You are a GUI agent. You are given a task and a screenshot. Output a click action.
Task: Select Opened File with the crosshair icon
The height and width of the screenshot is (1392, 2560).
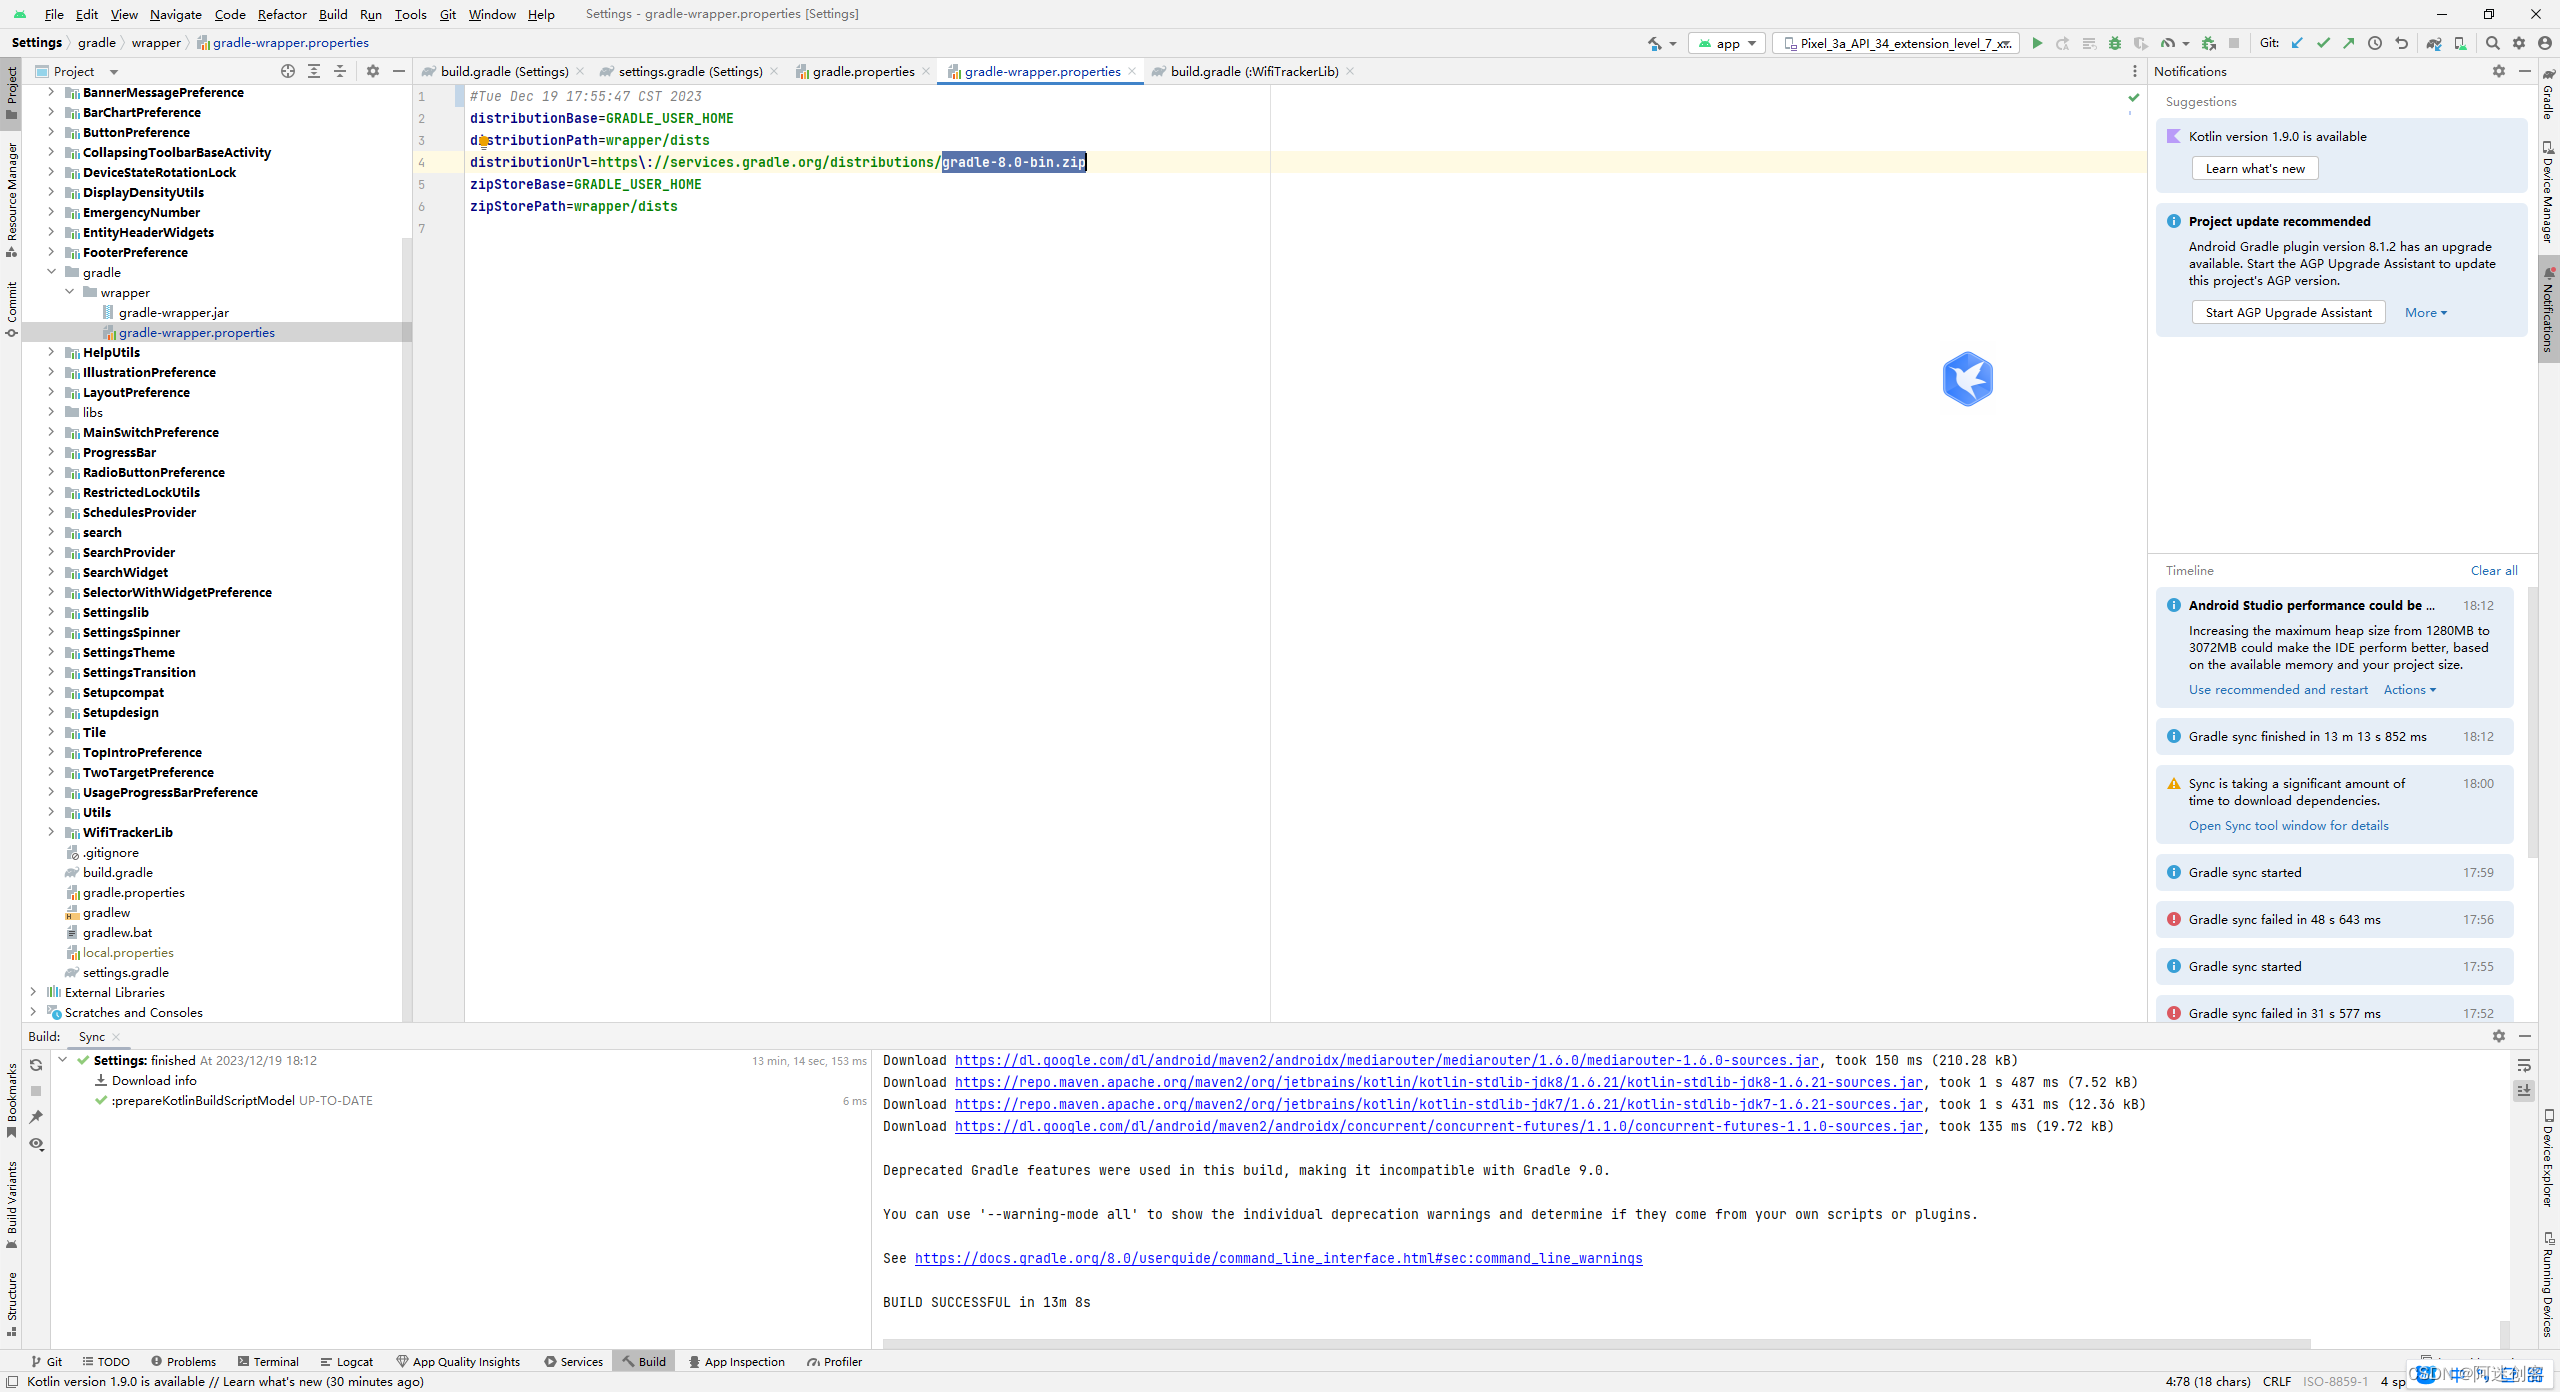tap(287, 71)
